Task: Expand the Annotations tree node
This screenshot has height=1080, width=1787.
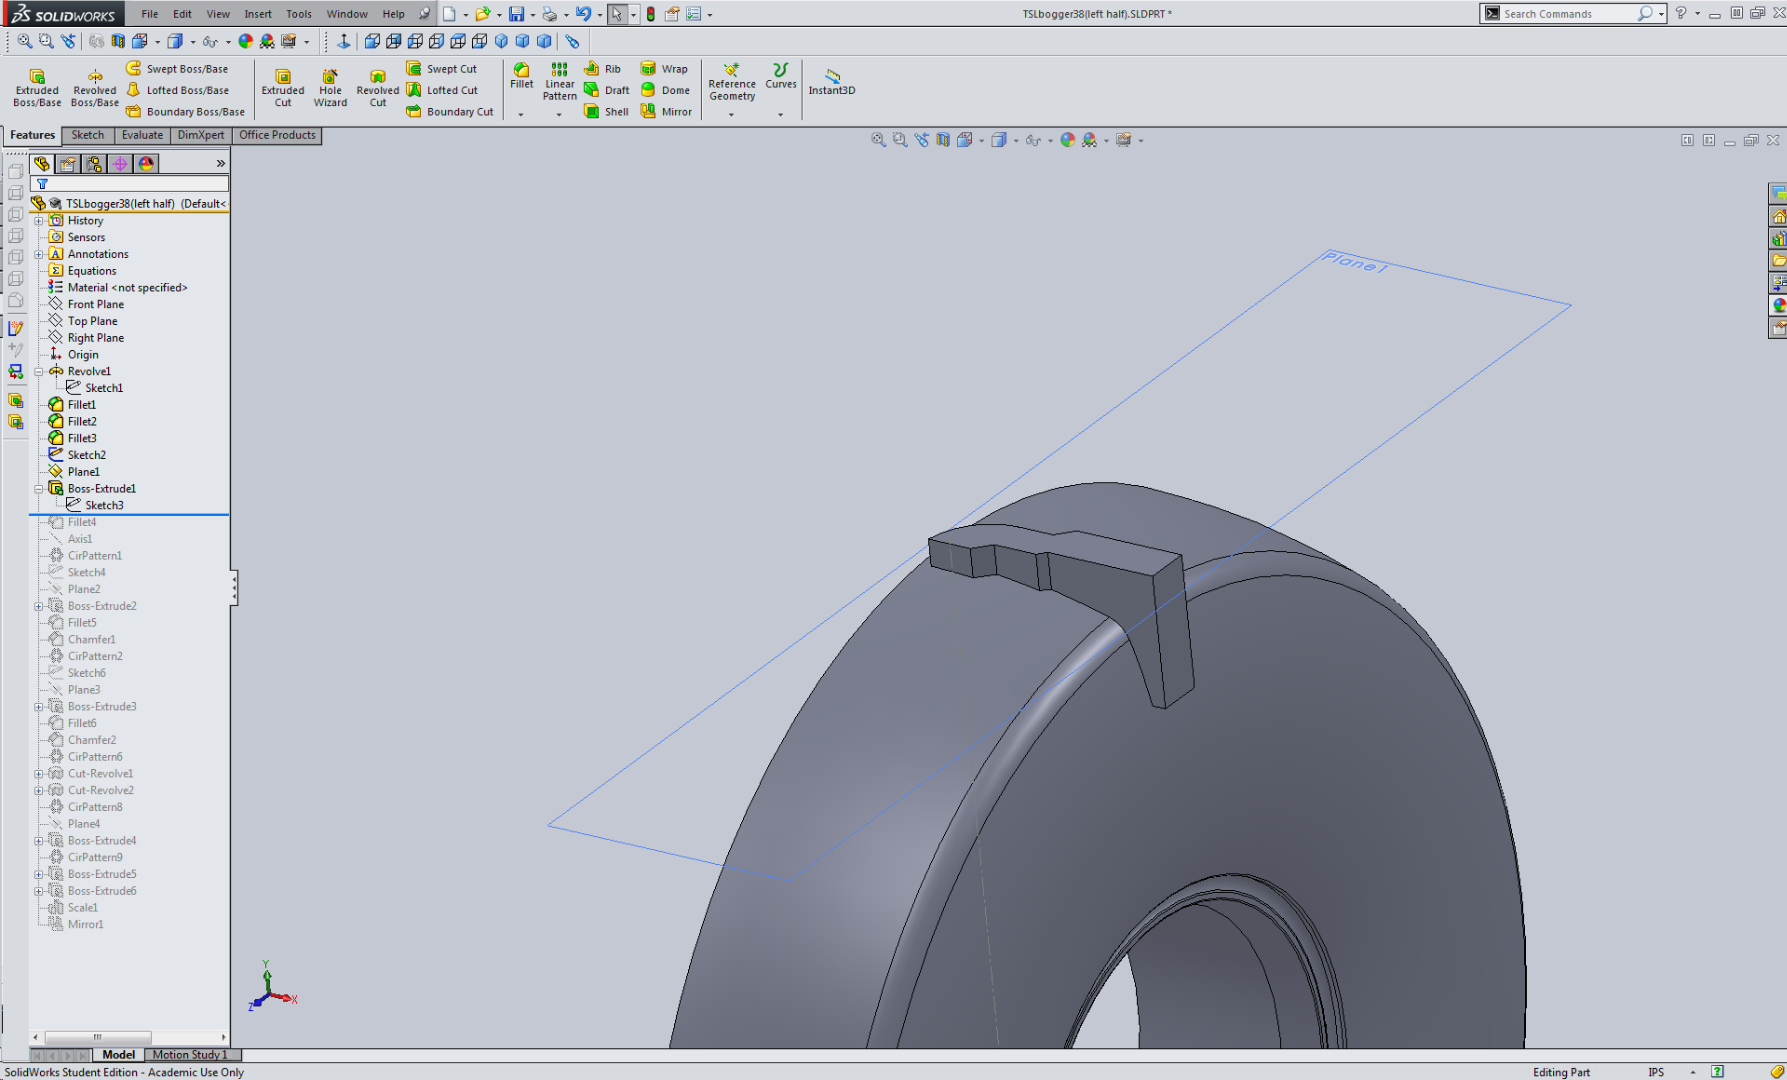Action: [x=38, y=253]
